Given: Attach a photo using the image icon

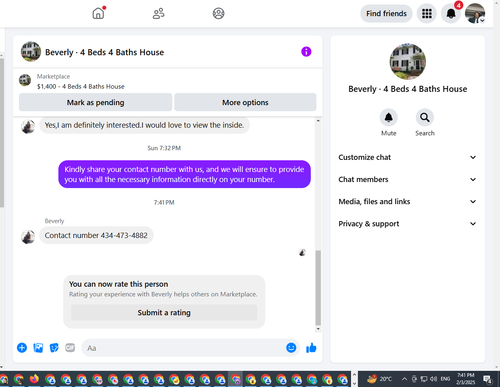Looking at the screenshot, I should (x=38, y=348).
